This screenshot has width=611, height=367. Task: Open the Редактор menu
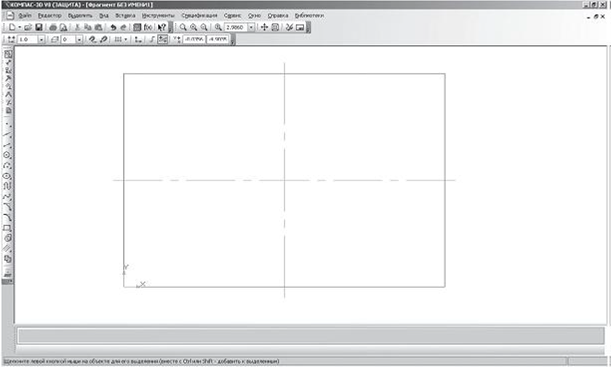(50, 16)
